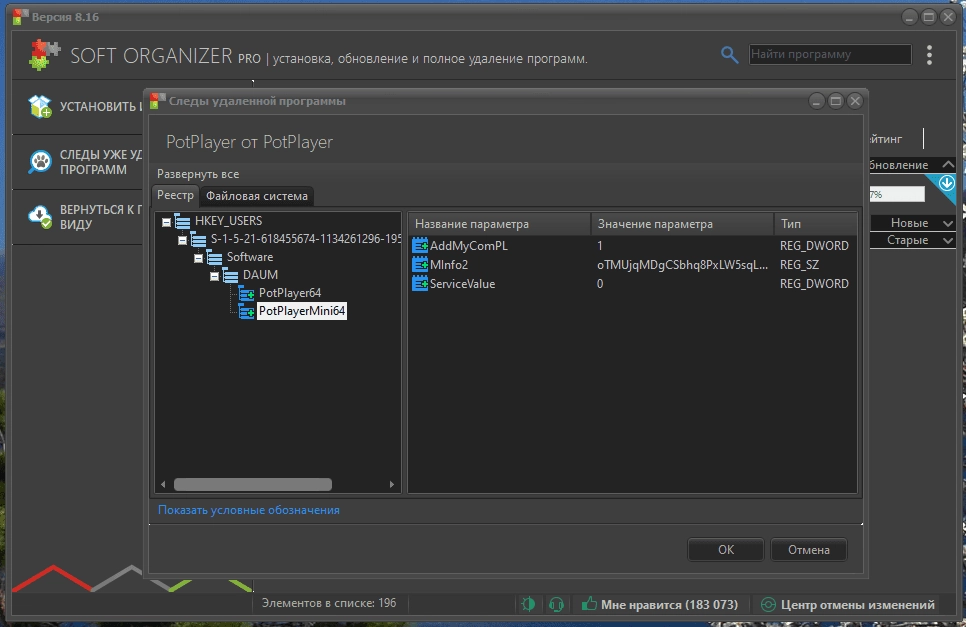
Task: Collapse the DAUM tree node
Action: coord(214,276)
